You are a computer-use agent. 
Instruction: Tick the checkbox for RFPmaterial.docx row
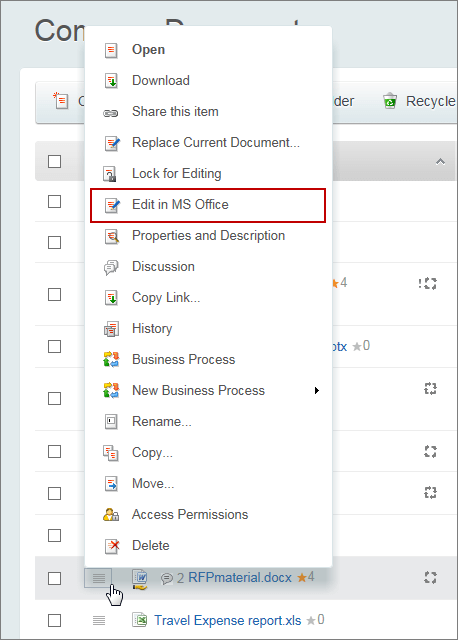pos(54,578)
